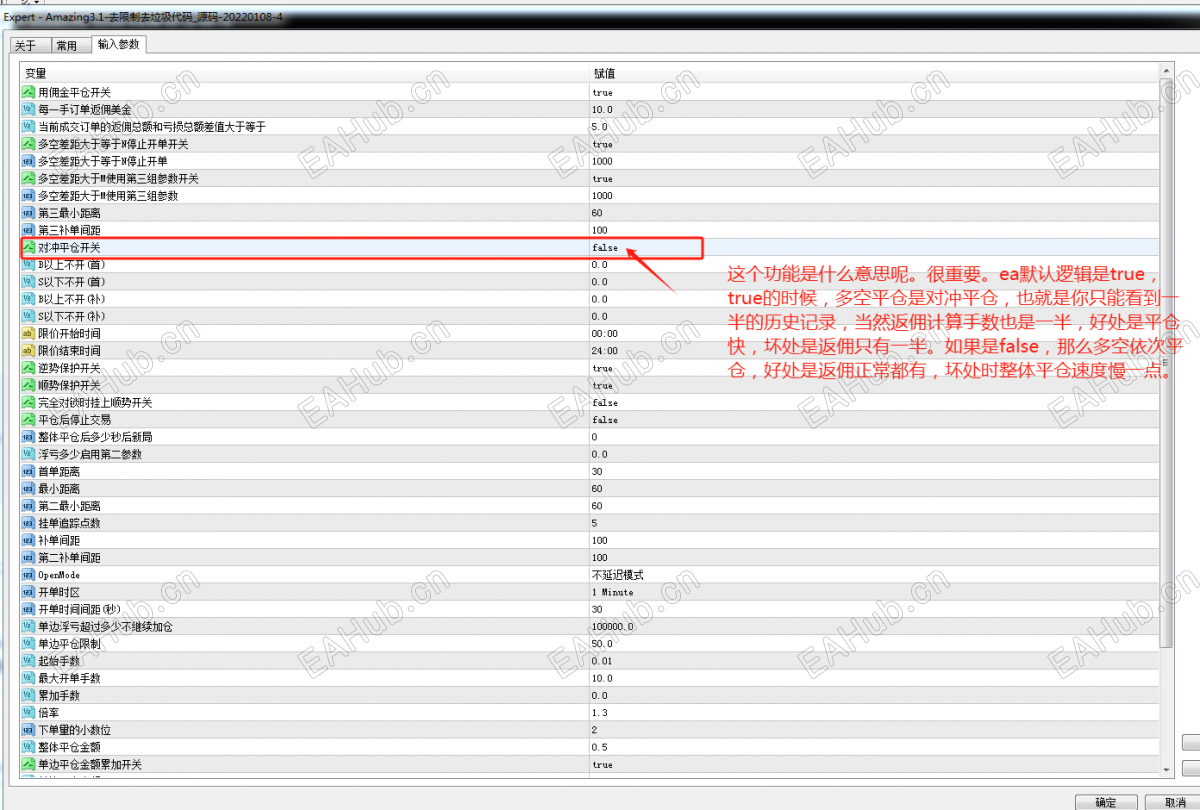The width and height of the screenshot is (1200, 810).
Task: Edit the 24:00 value of 限价结束时间
Action: [x=604, y=351]
